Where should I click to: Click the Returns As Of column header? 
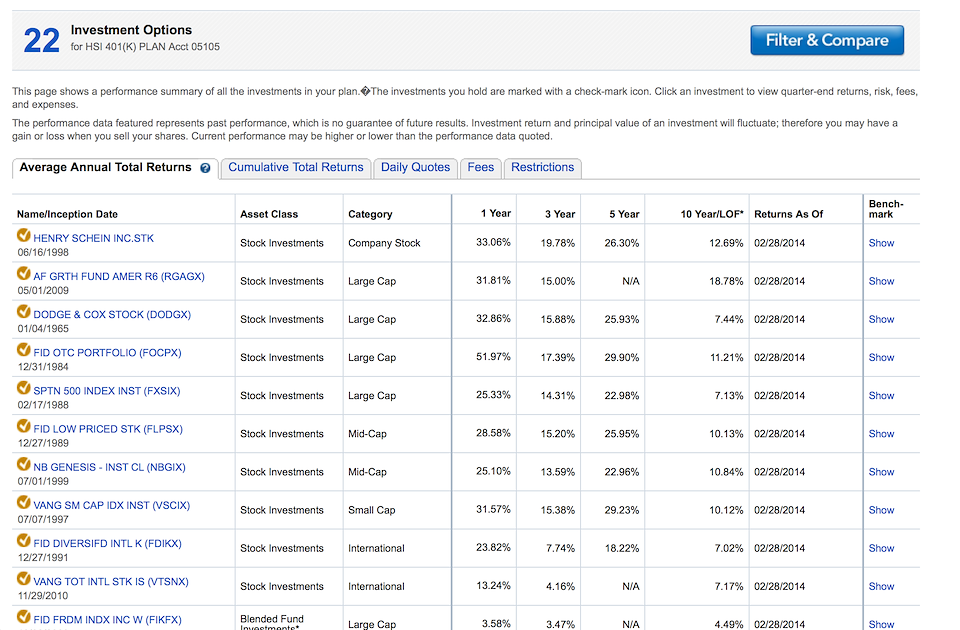click(789, 214)
